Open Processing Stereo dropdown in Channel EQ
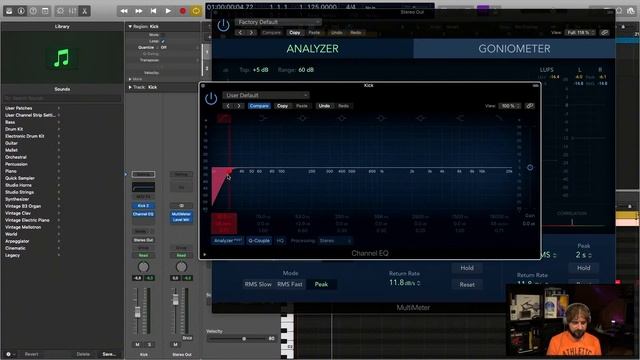Image resolution: width=640 pixels, height=360 pixels. click(x=335, y=241)
